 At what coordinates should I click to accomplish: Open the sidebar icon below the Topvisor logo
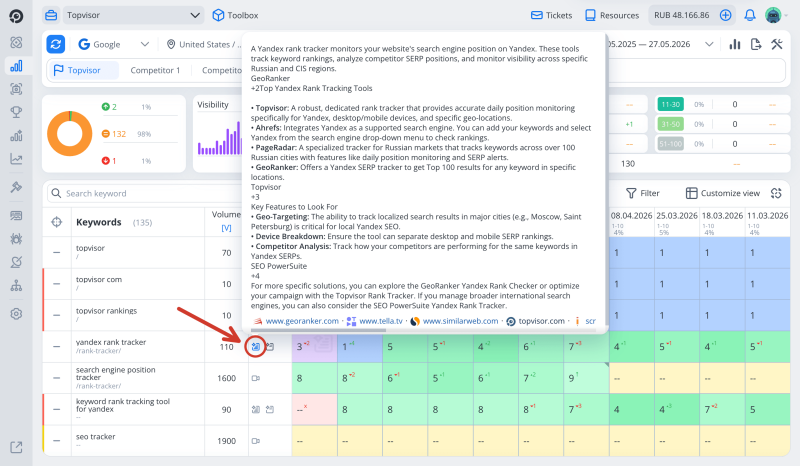[16, 42]
